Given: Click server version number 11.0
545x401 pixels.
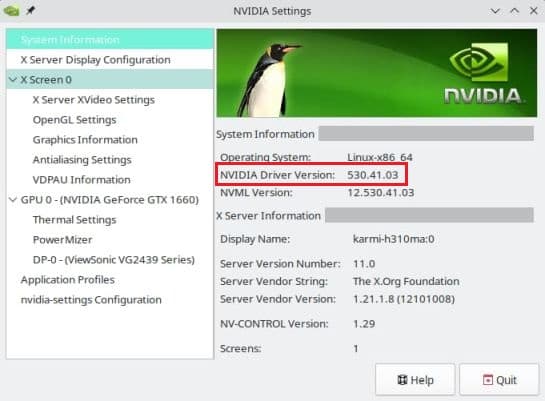Looking at the screenshot, I should [364, 264].
